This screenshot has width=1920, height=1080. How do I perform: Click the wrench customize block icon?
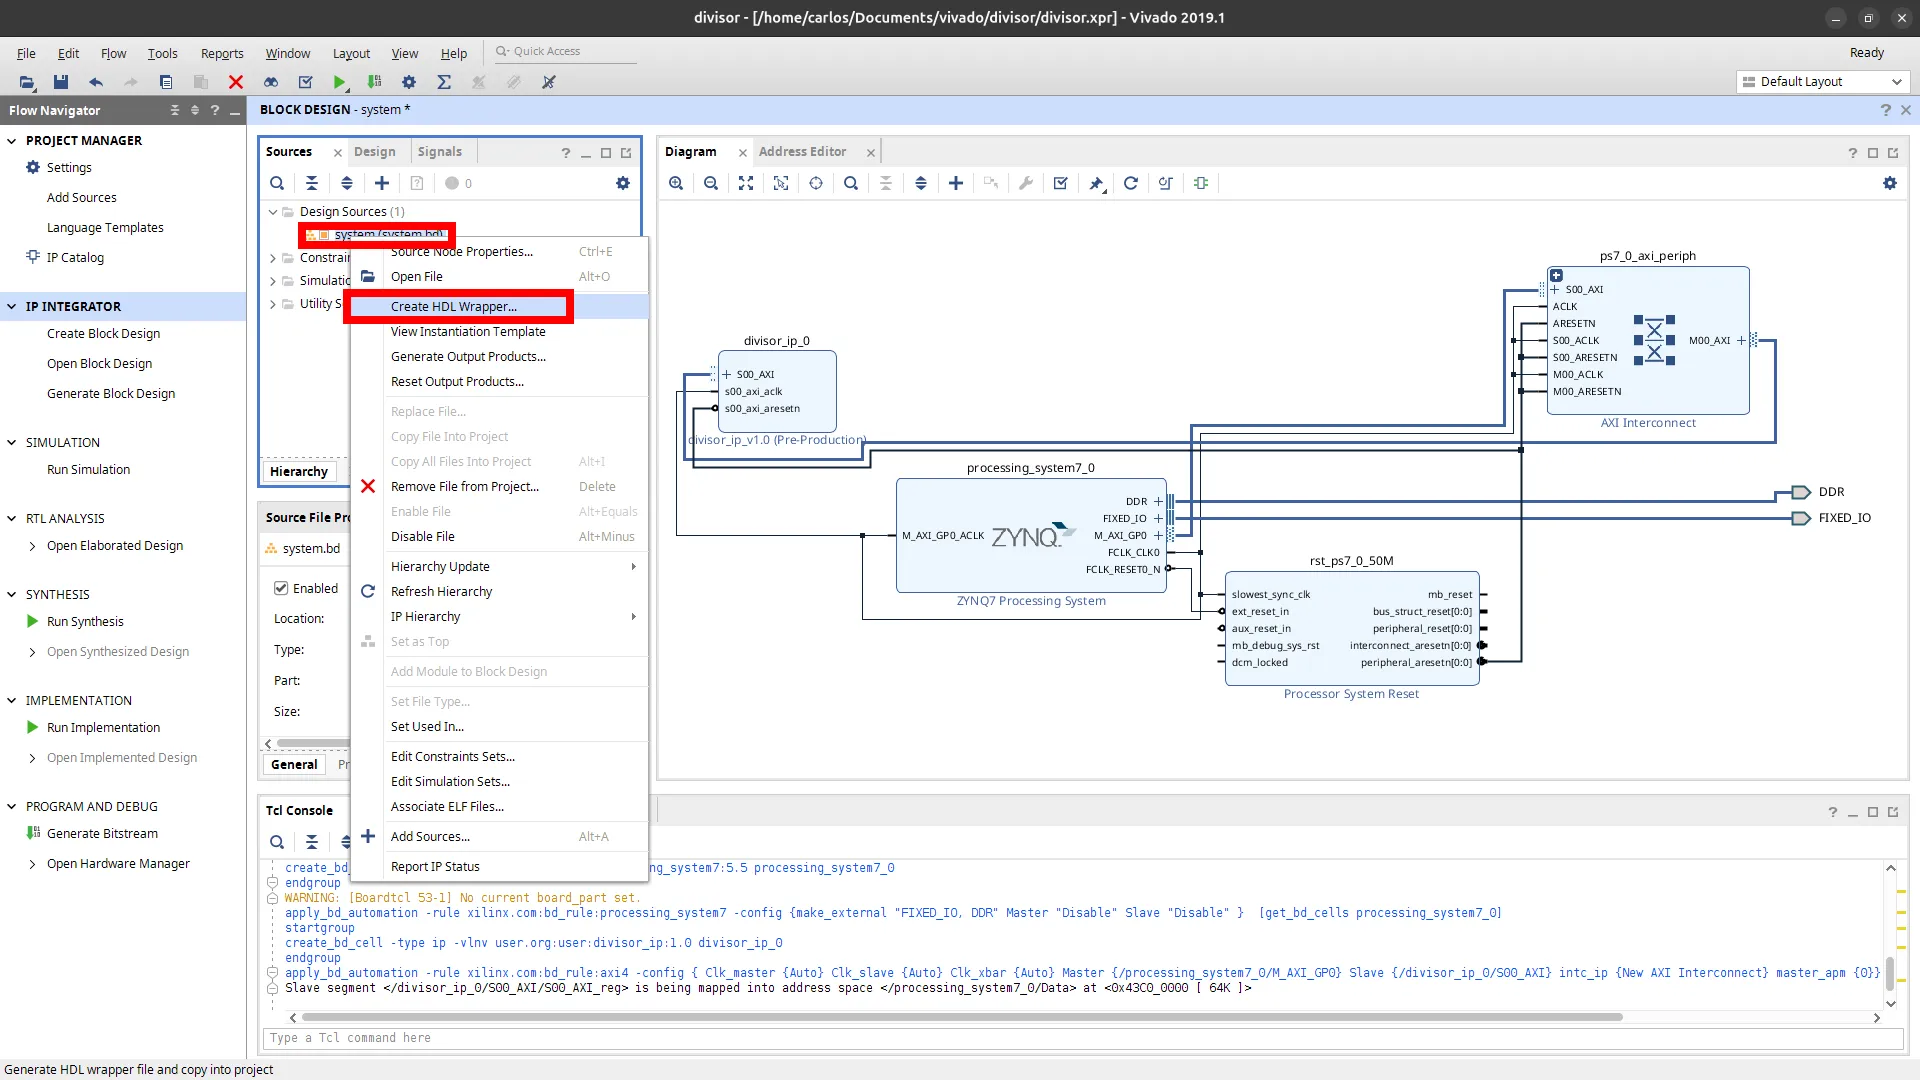click(x=1026, y=183)
